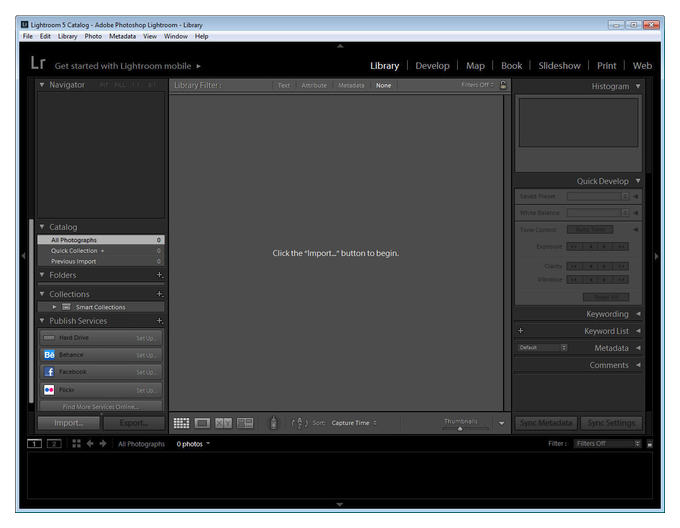Screen dimensions: 680x528
Task: Go back with the filmstrip left arrow
Action: [x=90, y=443]
